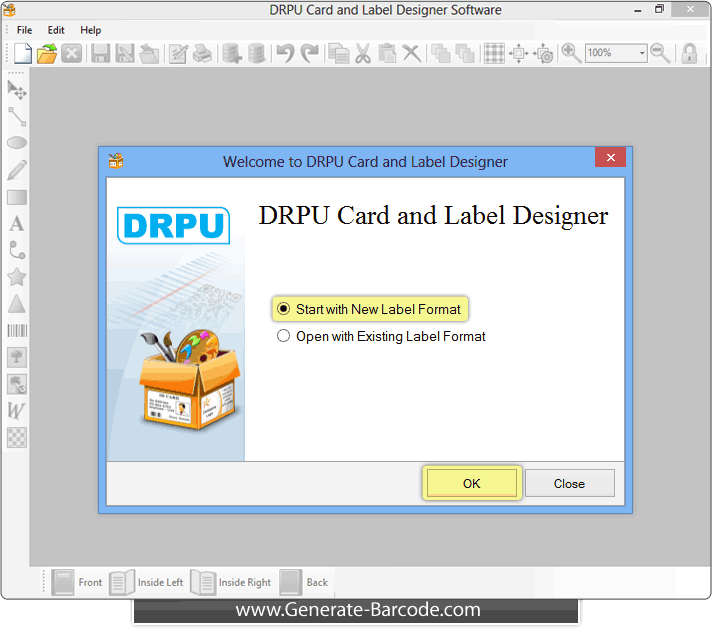Open the Edit menu

(x=56, y=30)
